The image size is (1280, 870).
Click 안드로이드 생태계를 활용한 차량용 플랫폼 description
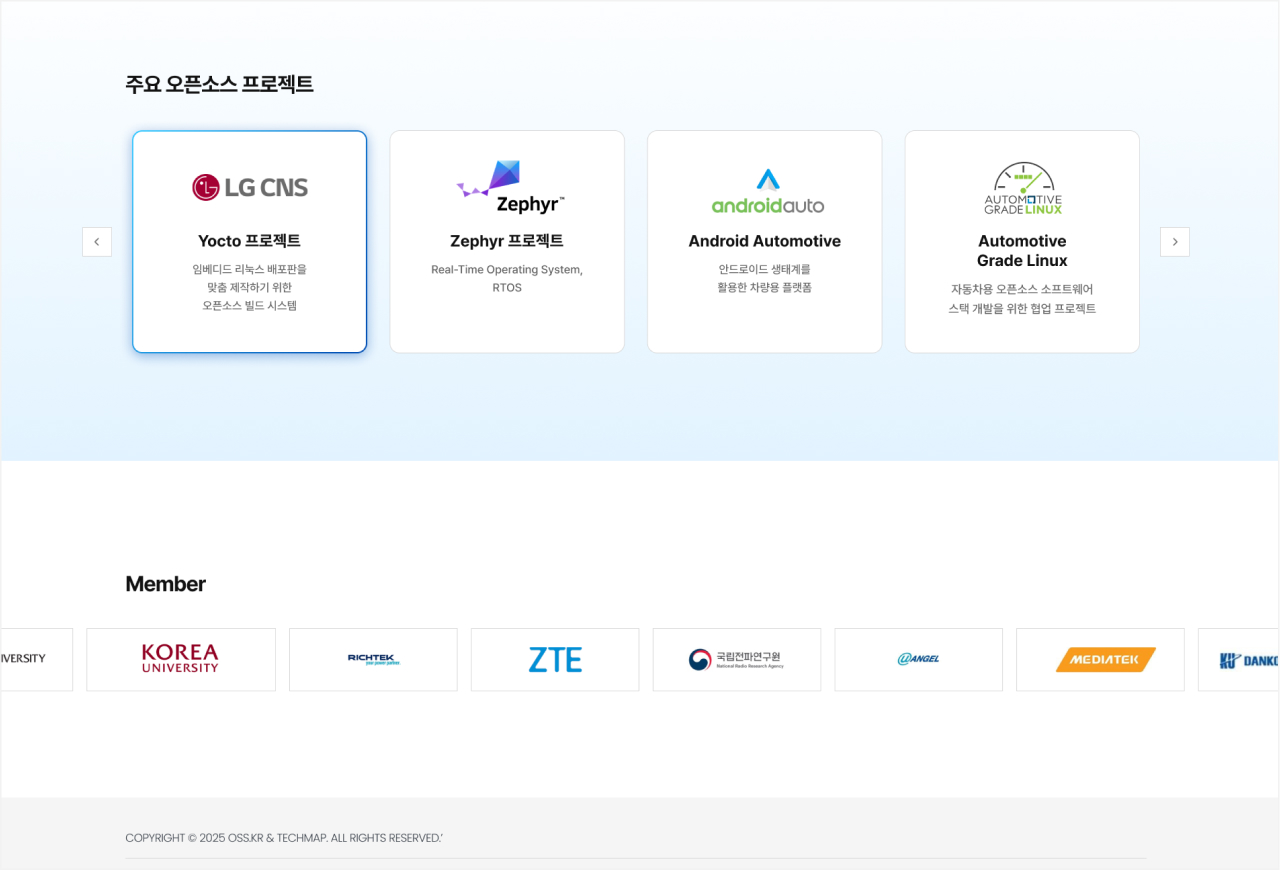tap(765, 279)
